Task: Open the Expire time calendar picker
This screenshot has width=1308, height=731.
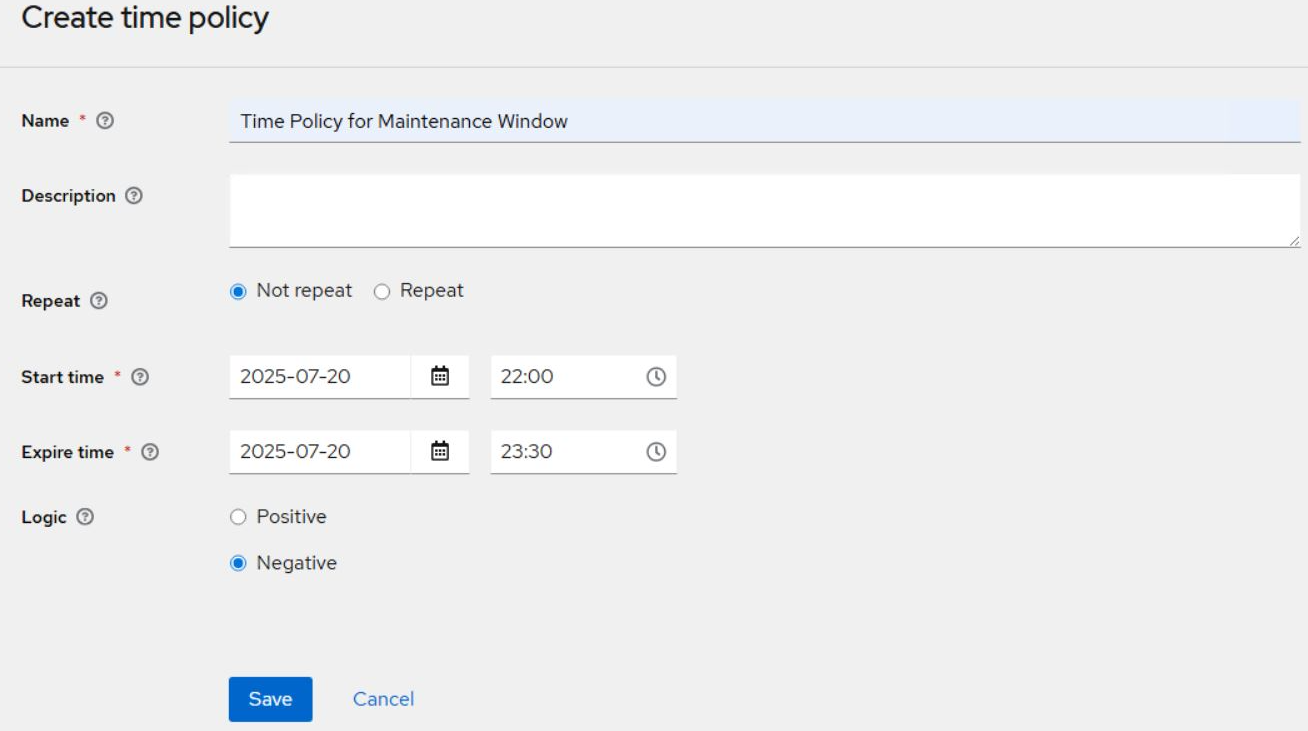Action: 440,451
